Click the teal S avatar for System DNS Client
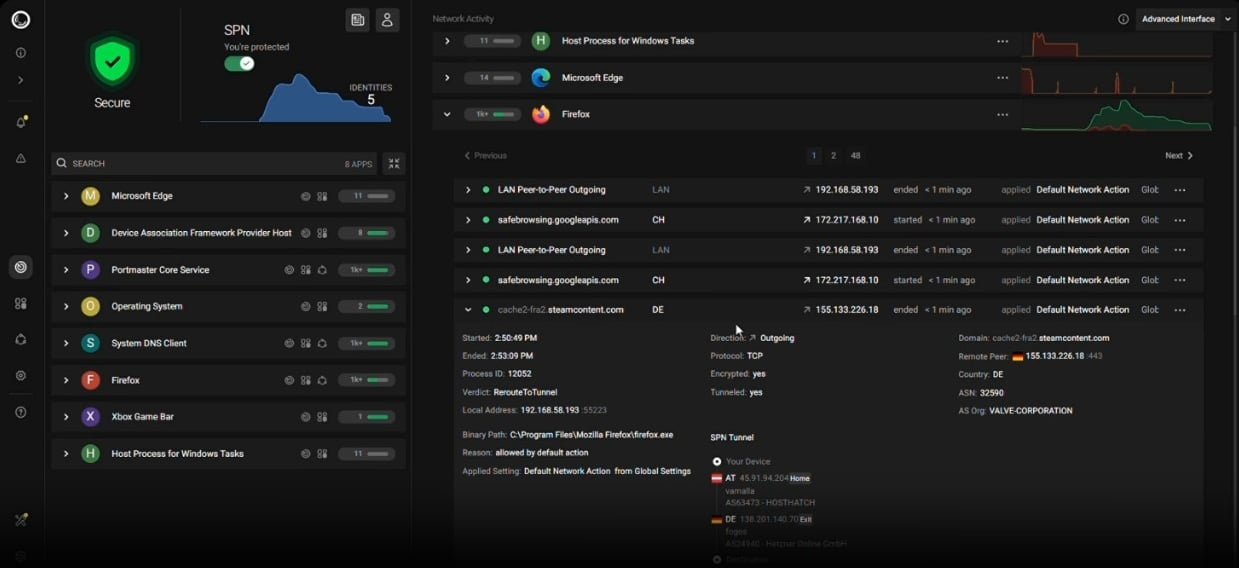Image resolution: width=1239 pixels, height=568 pixels. coord(90,343)
